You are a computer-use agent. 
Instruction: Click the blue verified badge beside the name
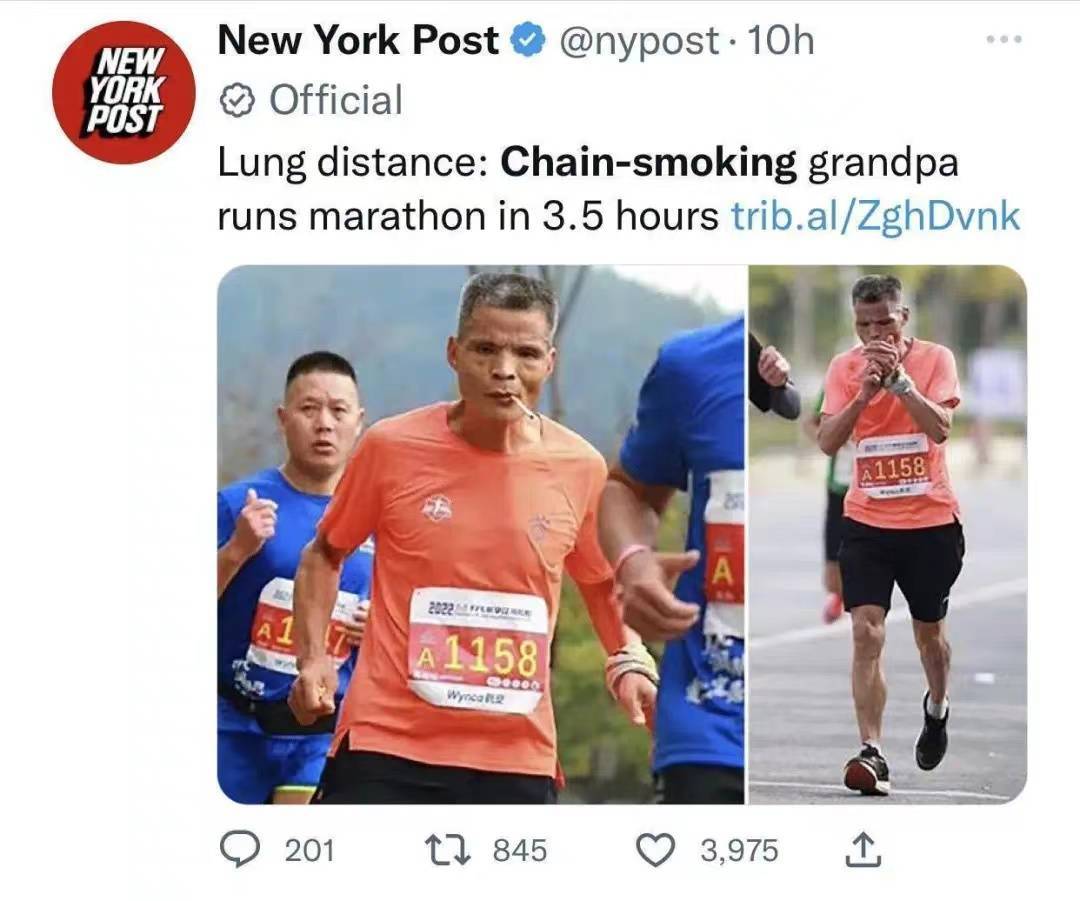[x=528, y=41]
